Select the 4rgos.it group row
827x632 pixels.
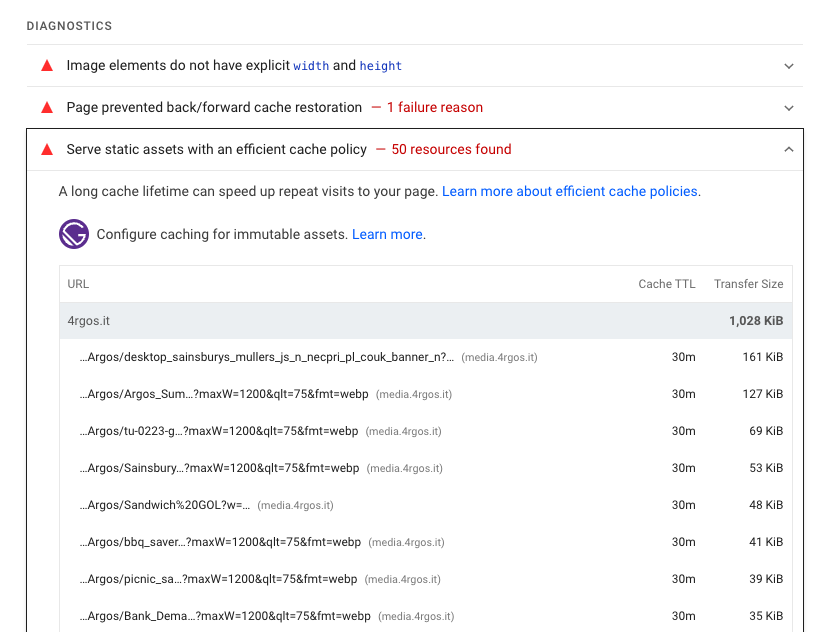[x=426, y=321]
